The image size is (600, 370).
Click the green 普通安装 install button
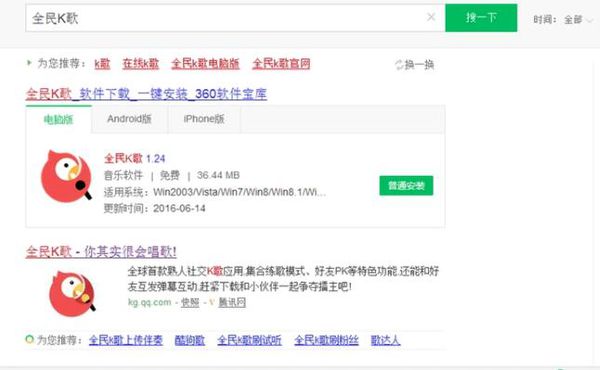[406, 186]
